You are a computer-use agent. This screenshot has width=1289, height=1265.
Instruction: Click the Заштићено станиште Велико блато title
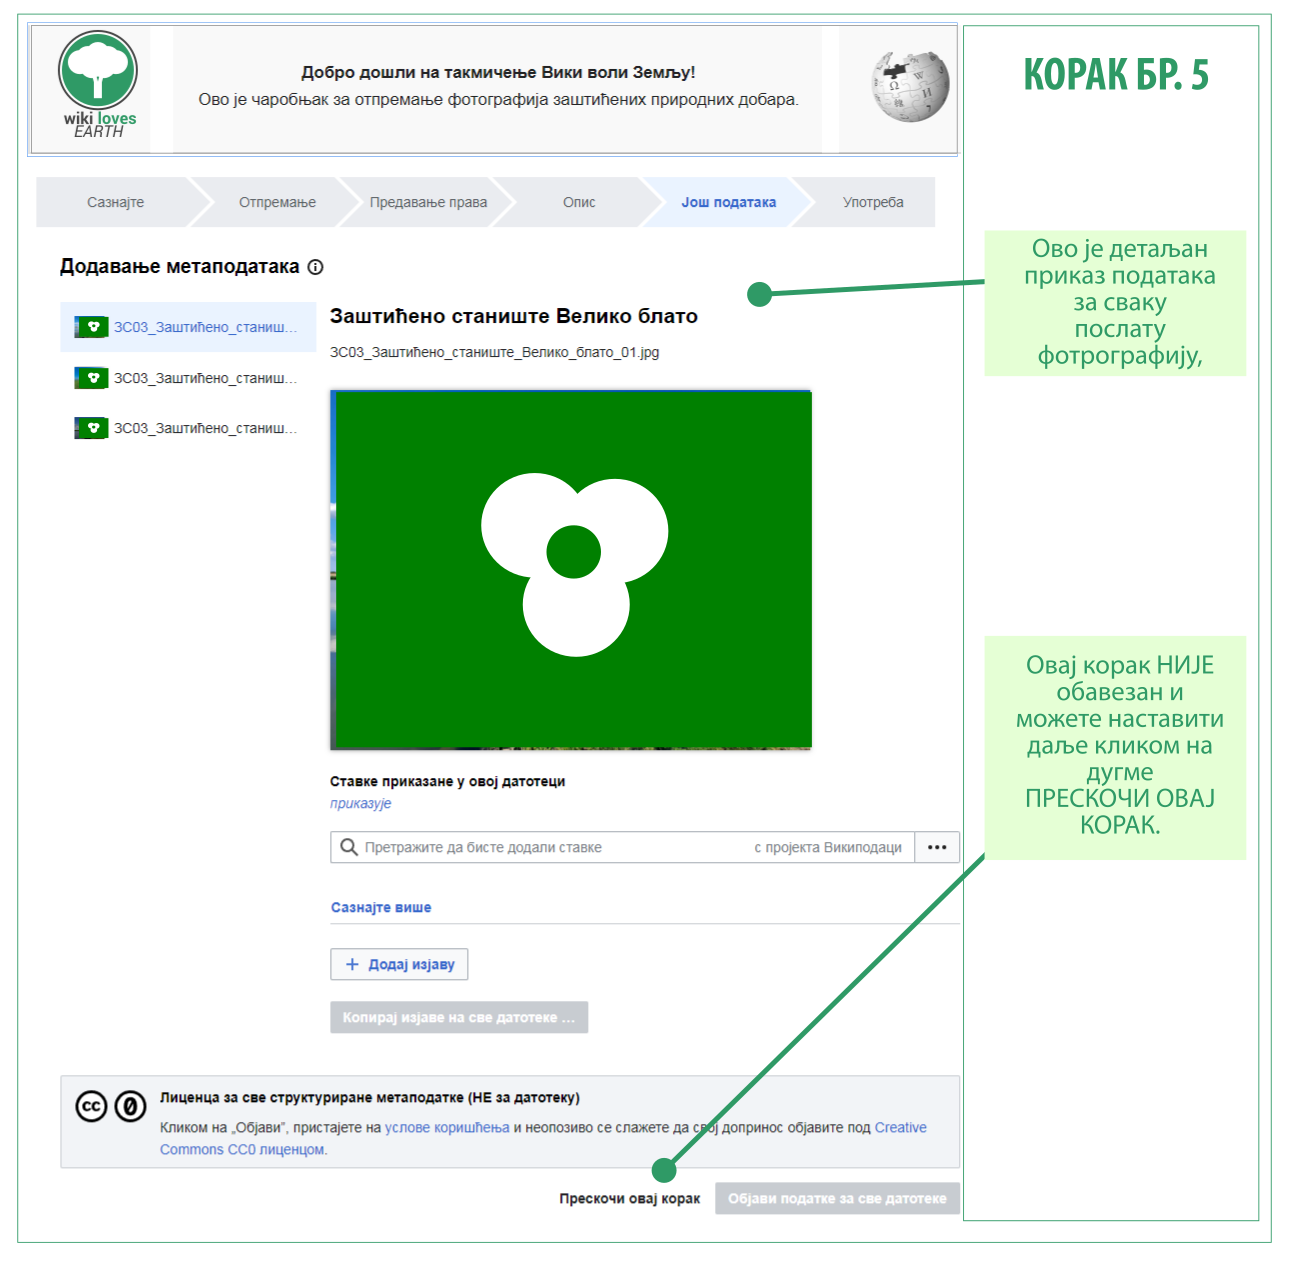coord(514,316)
